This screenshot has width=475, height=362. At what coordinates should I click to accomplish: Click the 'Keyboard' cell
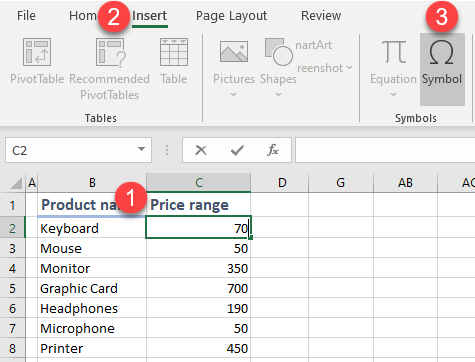[x=92, y=228]
